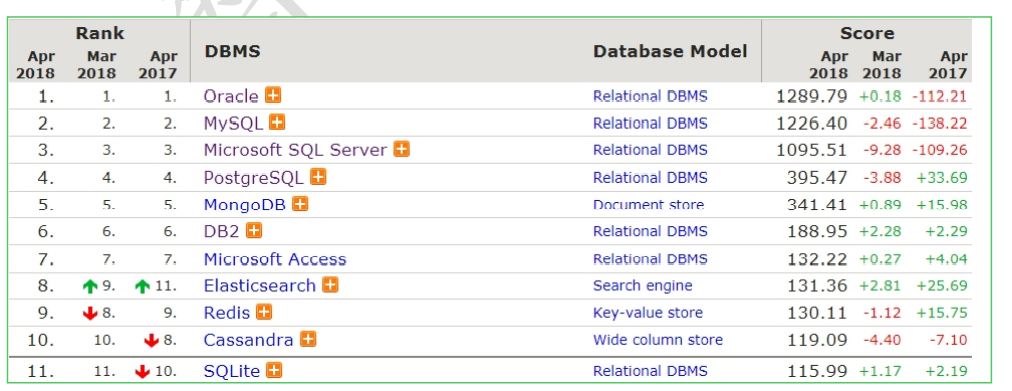Click the orange plus icon beside Oracle
This screenshot has width=1012, height=391.
pos(274,95)
